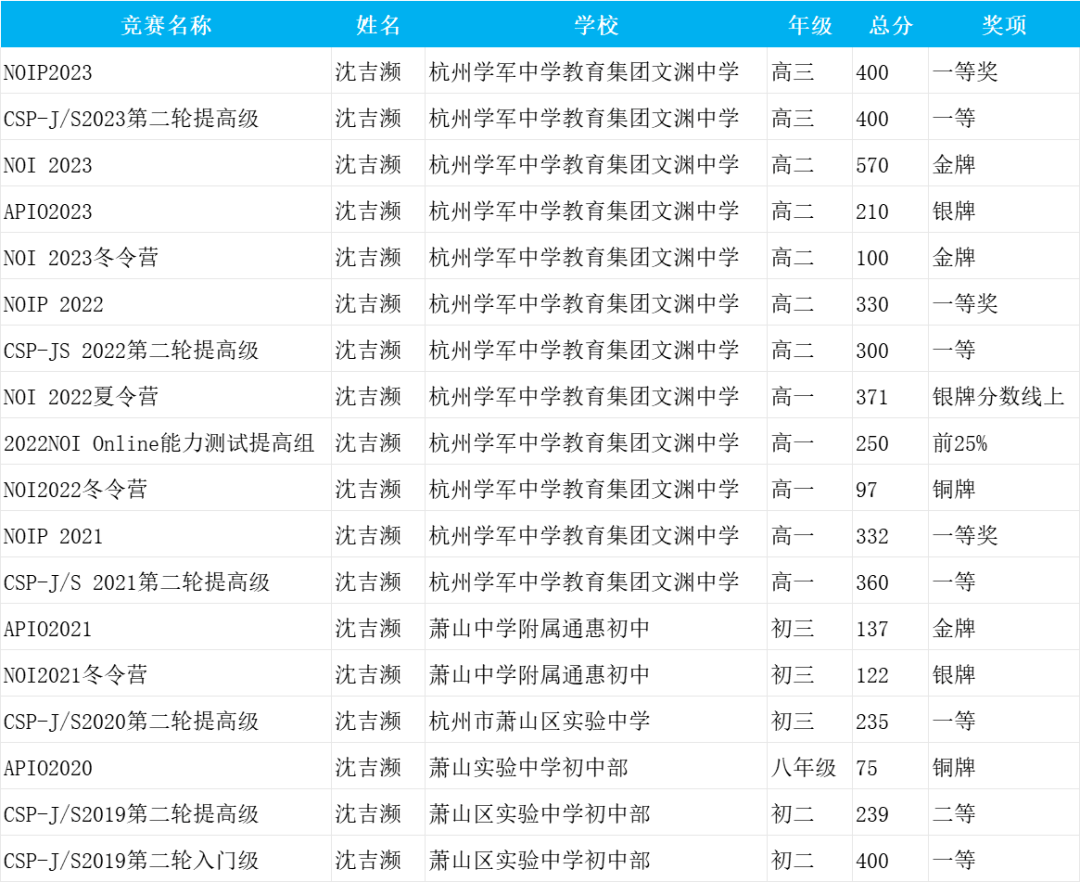The image size is (1080, 882).
Task: Click the NOIP2023 competition cell
Action: point(48,72)
